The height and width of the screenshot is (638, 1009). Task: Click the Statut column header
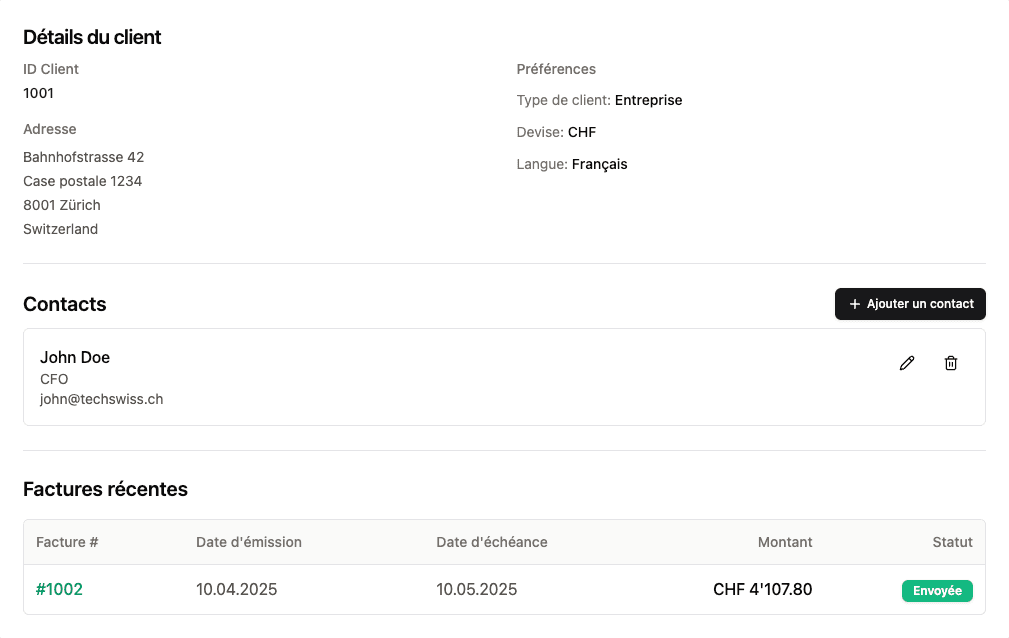tap(952, 542)
